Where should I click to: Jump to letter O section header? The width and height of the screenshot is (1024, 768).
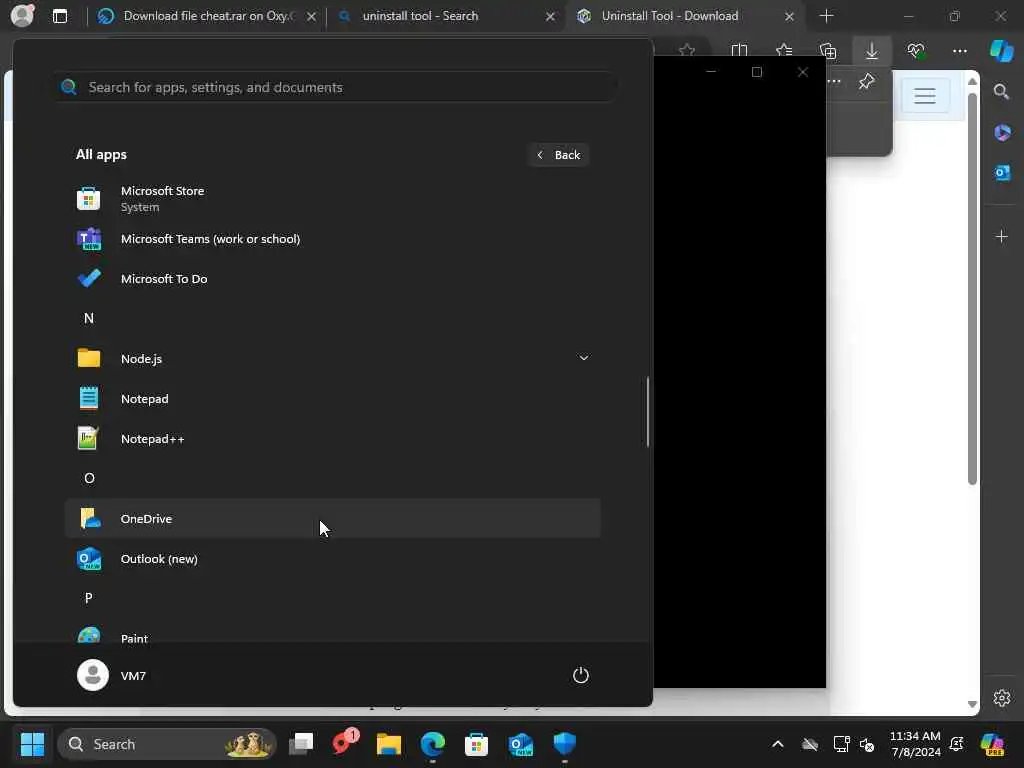[89, 478]
